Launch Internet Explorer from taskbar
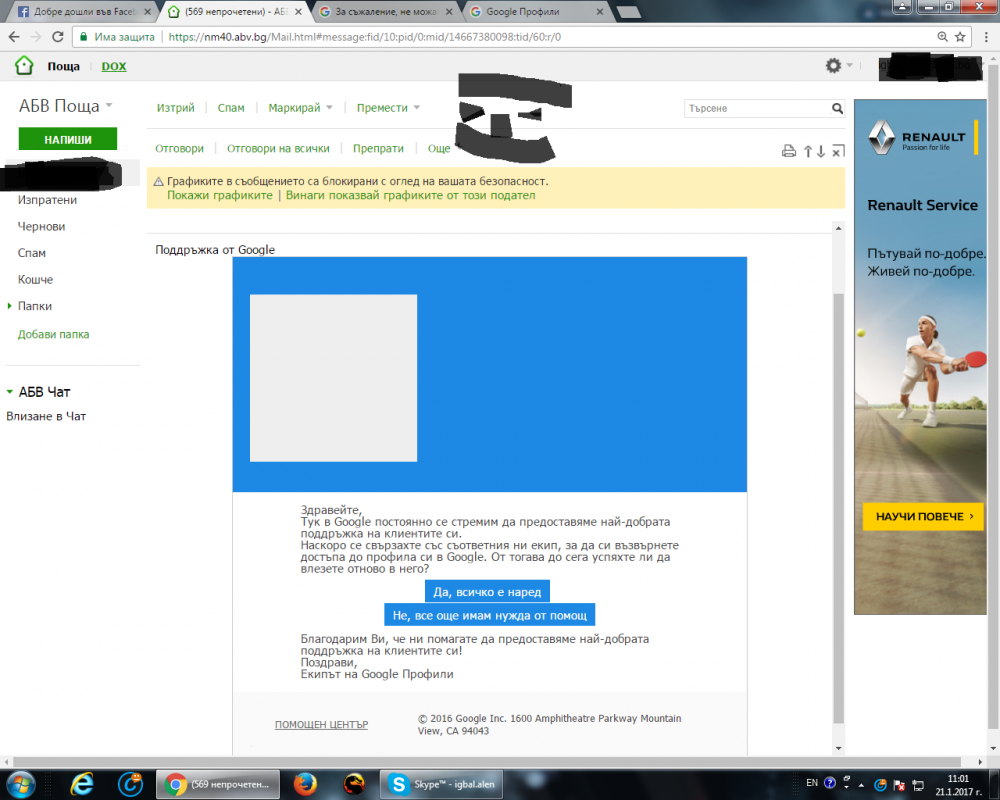The width and height of the screenshot is (1000, 800). click(82, 784)
